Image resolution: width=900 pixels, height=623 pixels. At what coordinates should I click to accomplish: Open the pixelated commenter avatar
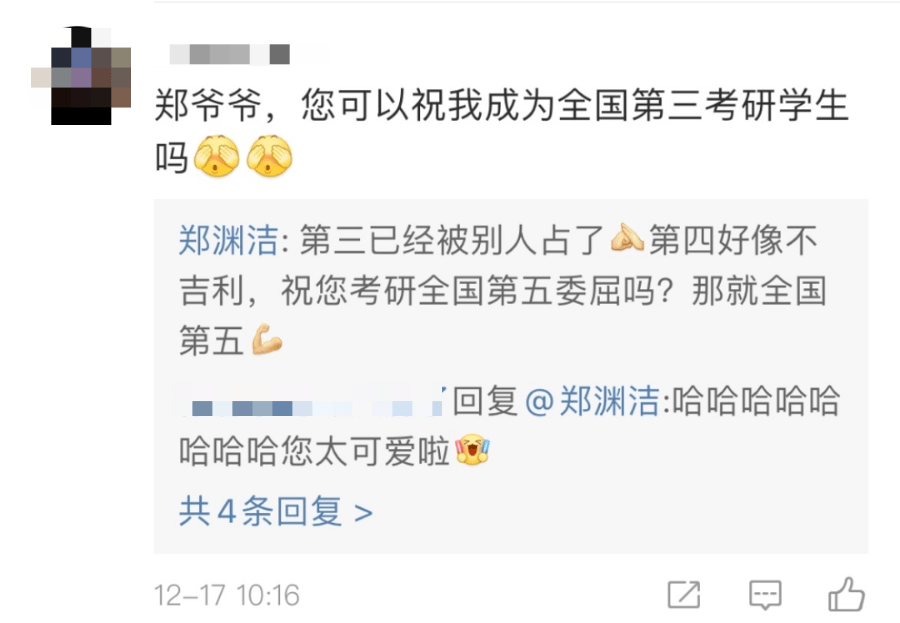click(81, 76)
